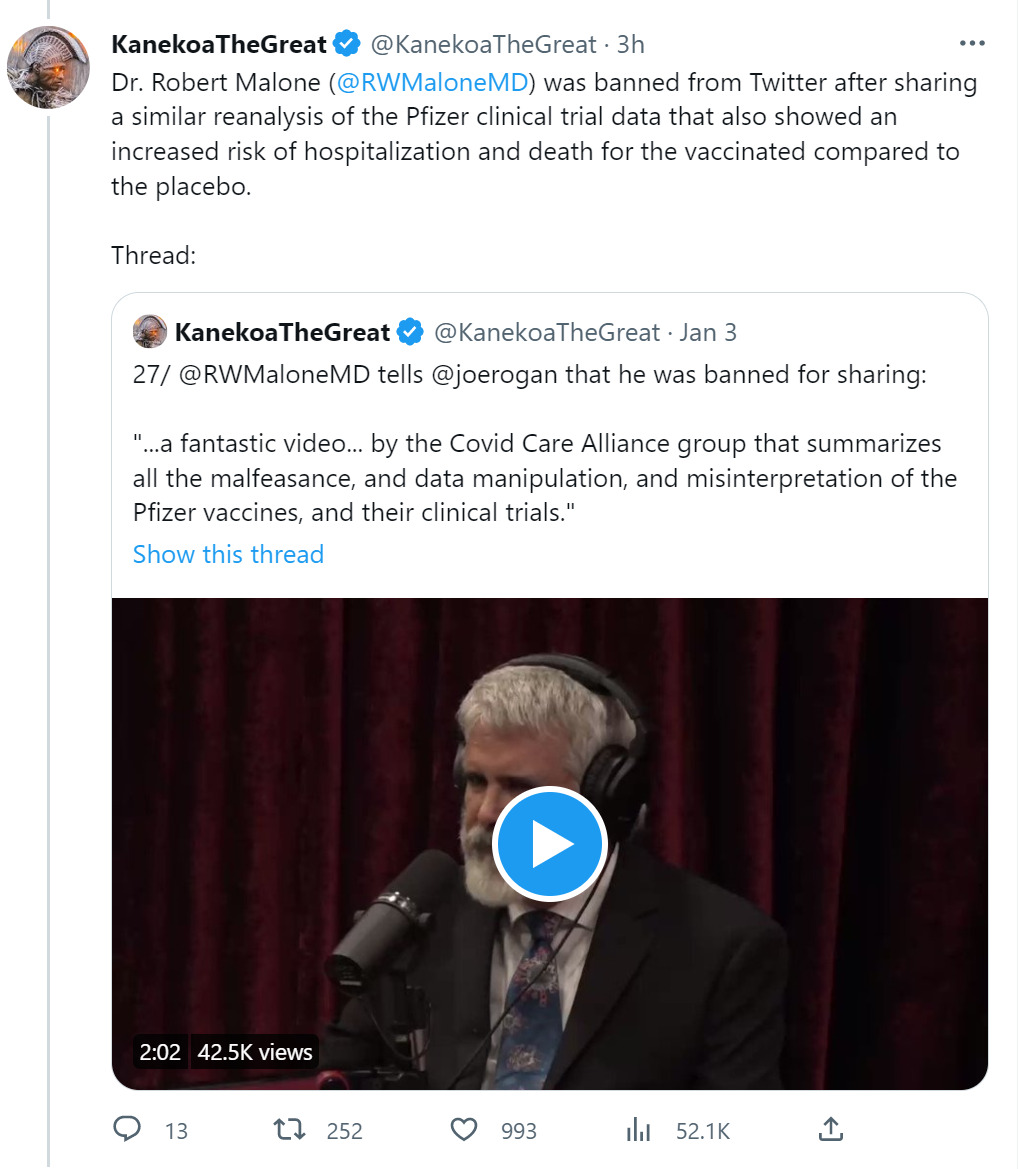Click main tweet's blue verified badge
The height and width of the screenshot is (1169, 1034).
347,44
